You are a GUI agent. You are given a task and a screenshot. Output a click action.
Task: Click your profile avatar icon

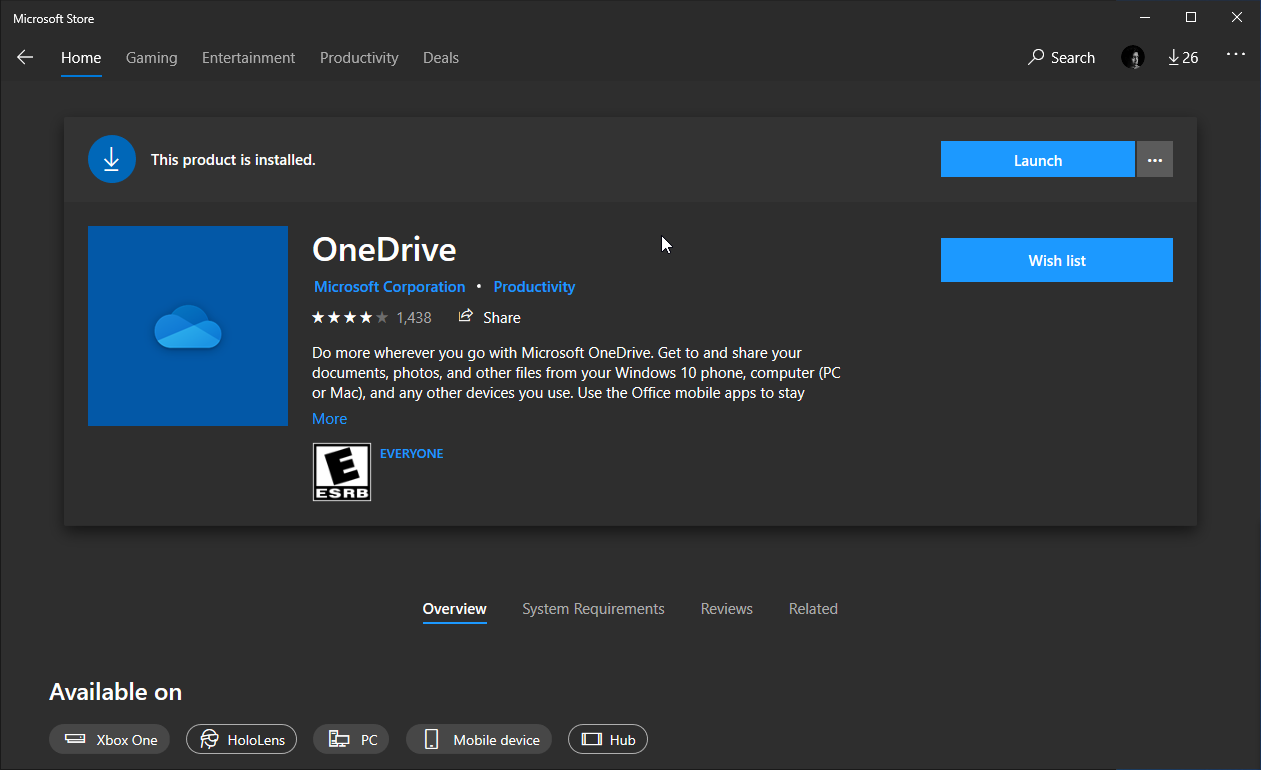(1133, 57)
